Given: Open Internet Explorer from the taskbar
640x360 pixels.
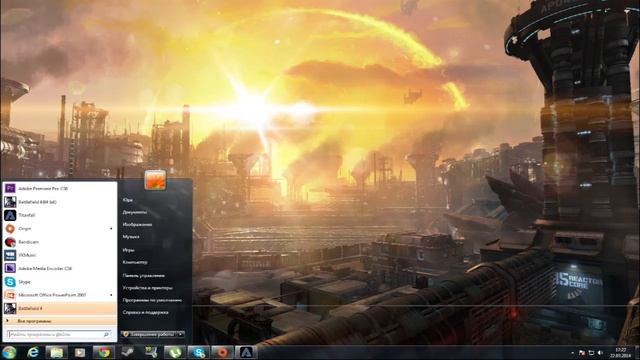Looking at the screenshot, I should pyautogui.click(x=33, y=352).
